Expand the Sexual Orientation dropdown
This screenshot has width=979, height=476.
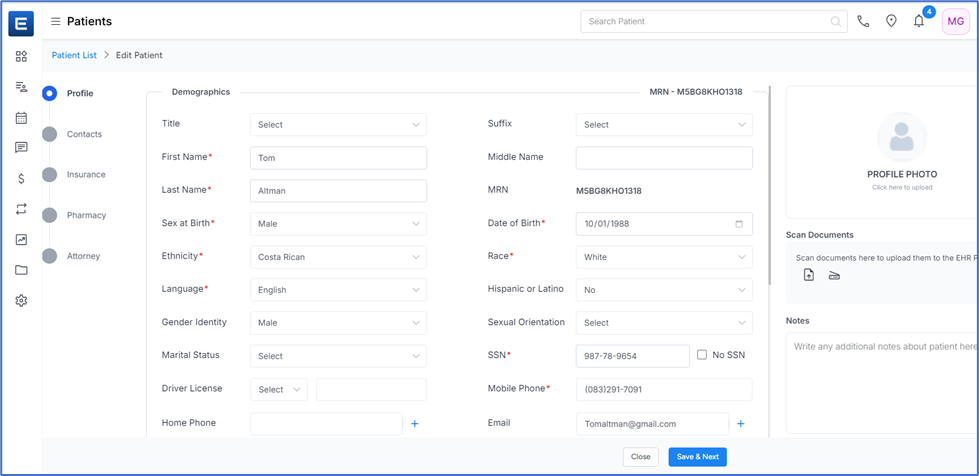(x=664, y=323)
